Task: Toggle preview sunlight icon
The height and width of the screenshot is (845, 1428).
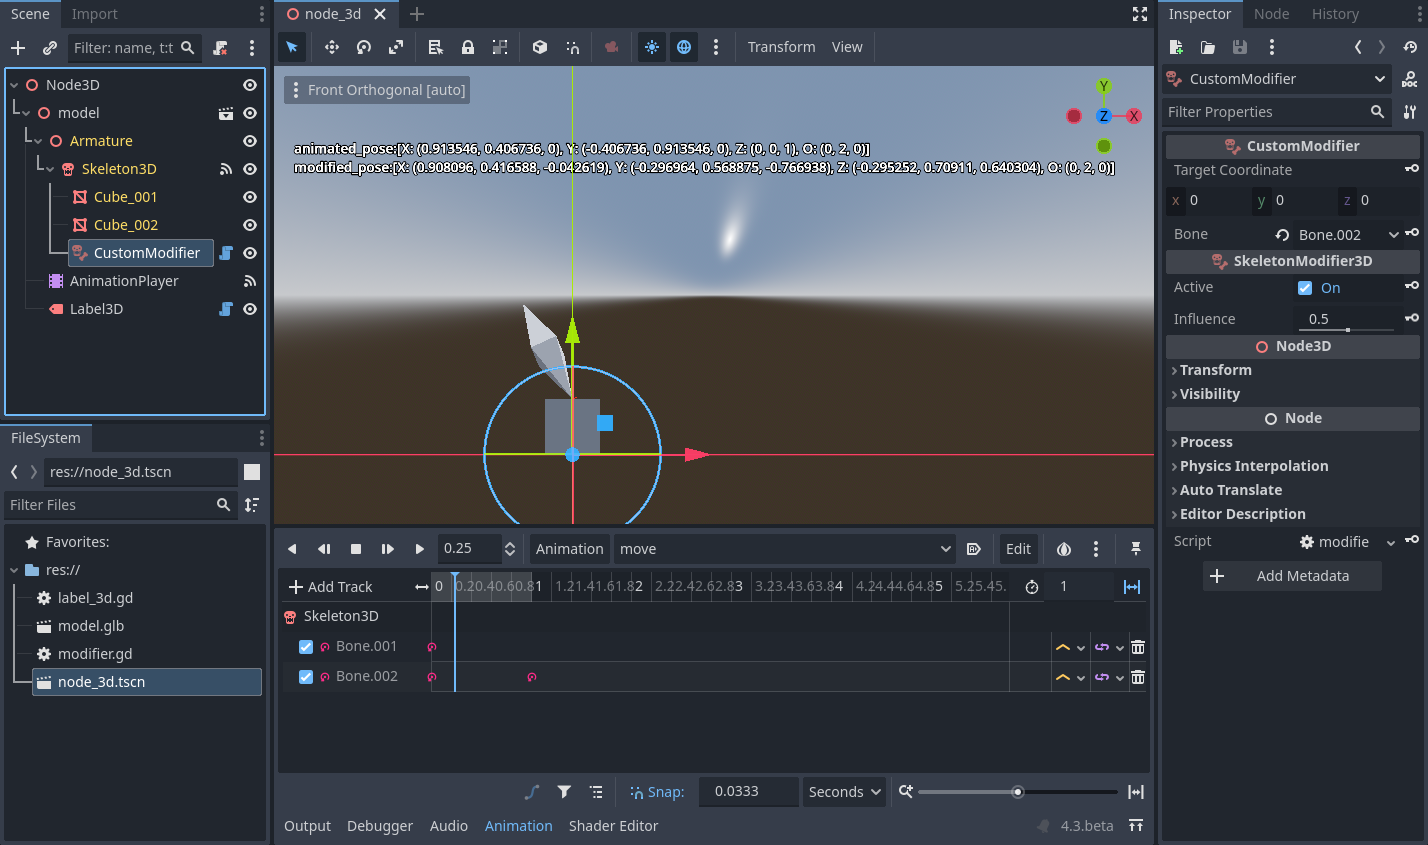Action: coord(652,47)
